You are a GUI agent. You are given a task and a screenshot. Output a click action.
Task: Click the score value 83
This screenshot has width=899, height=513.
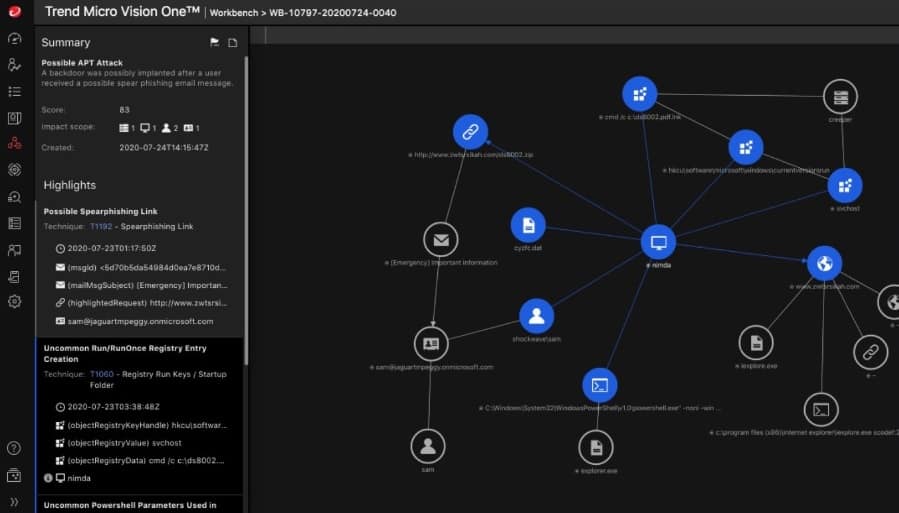(124, 109)
